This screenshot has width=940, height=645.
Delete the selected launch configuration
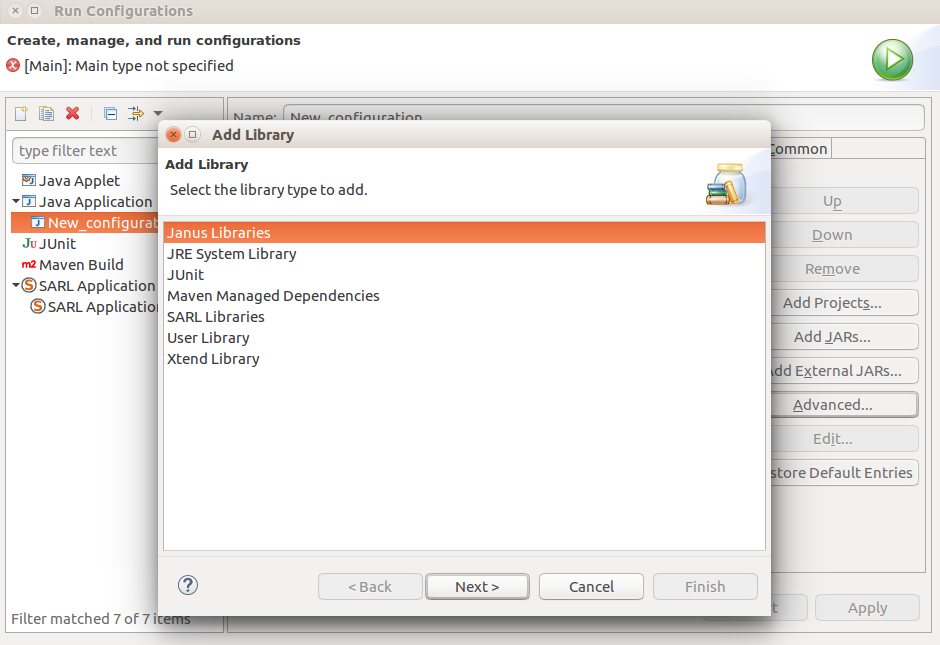click(x=73, y=113)
